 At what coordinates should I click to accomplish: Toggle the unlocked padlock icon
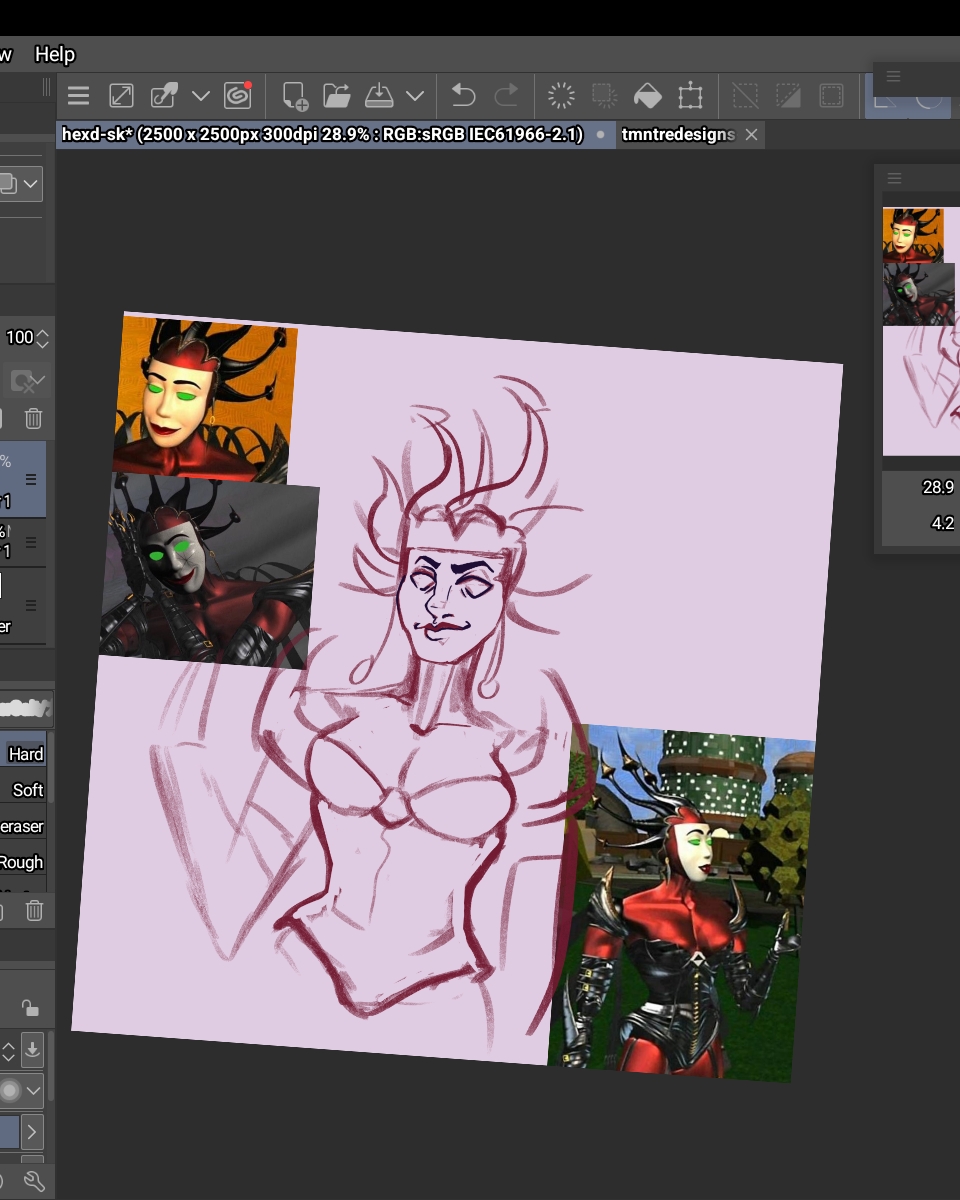(x=30, y=1007)
